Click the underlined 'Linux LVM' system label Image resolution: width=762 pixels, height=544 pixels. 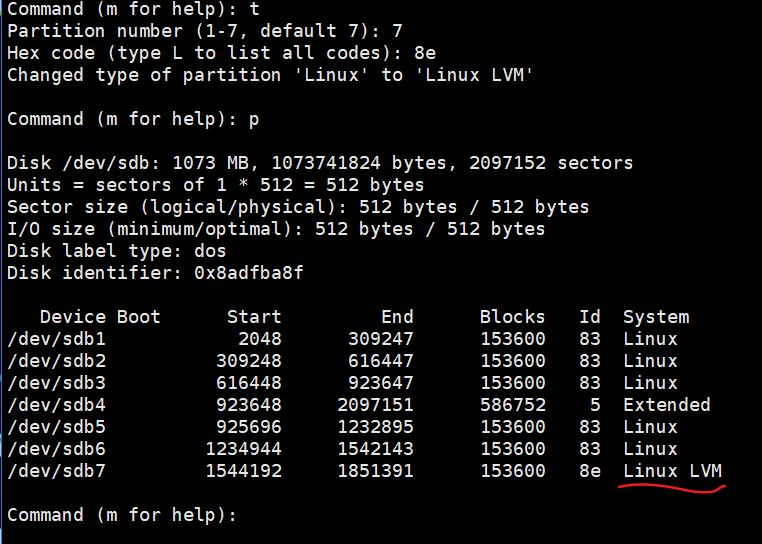coord(673,471)
